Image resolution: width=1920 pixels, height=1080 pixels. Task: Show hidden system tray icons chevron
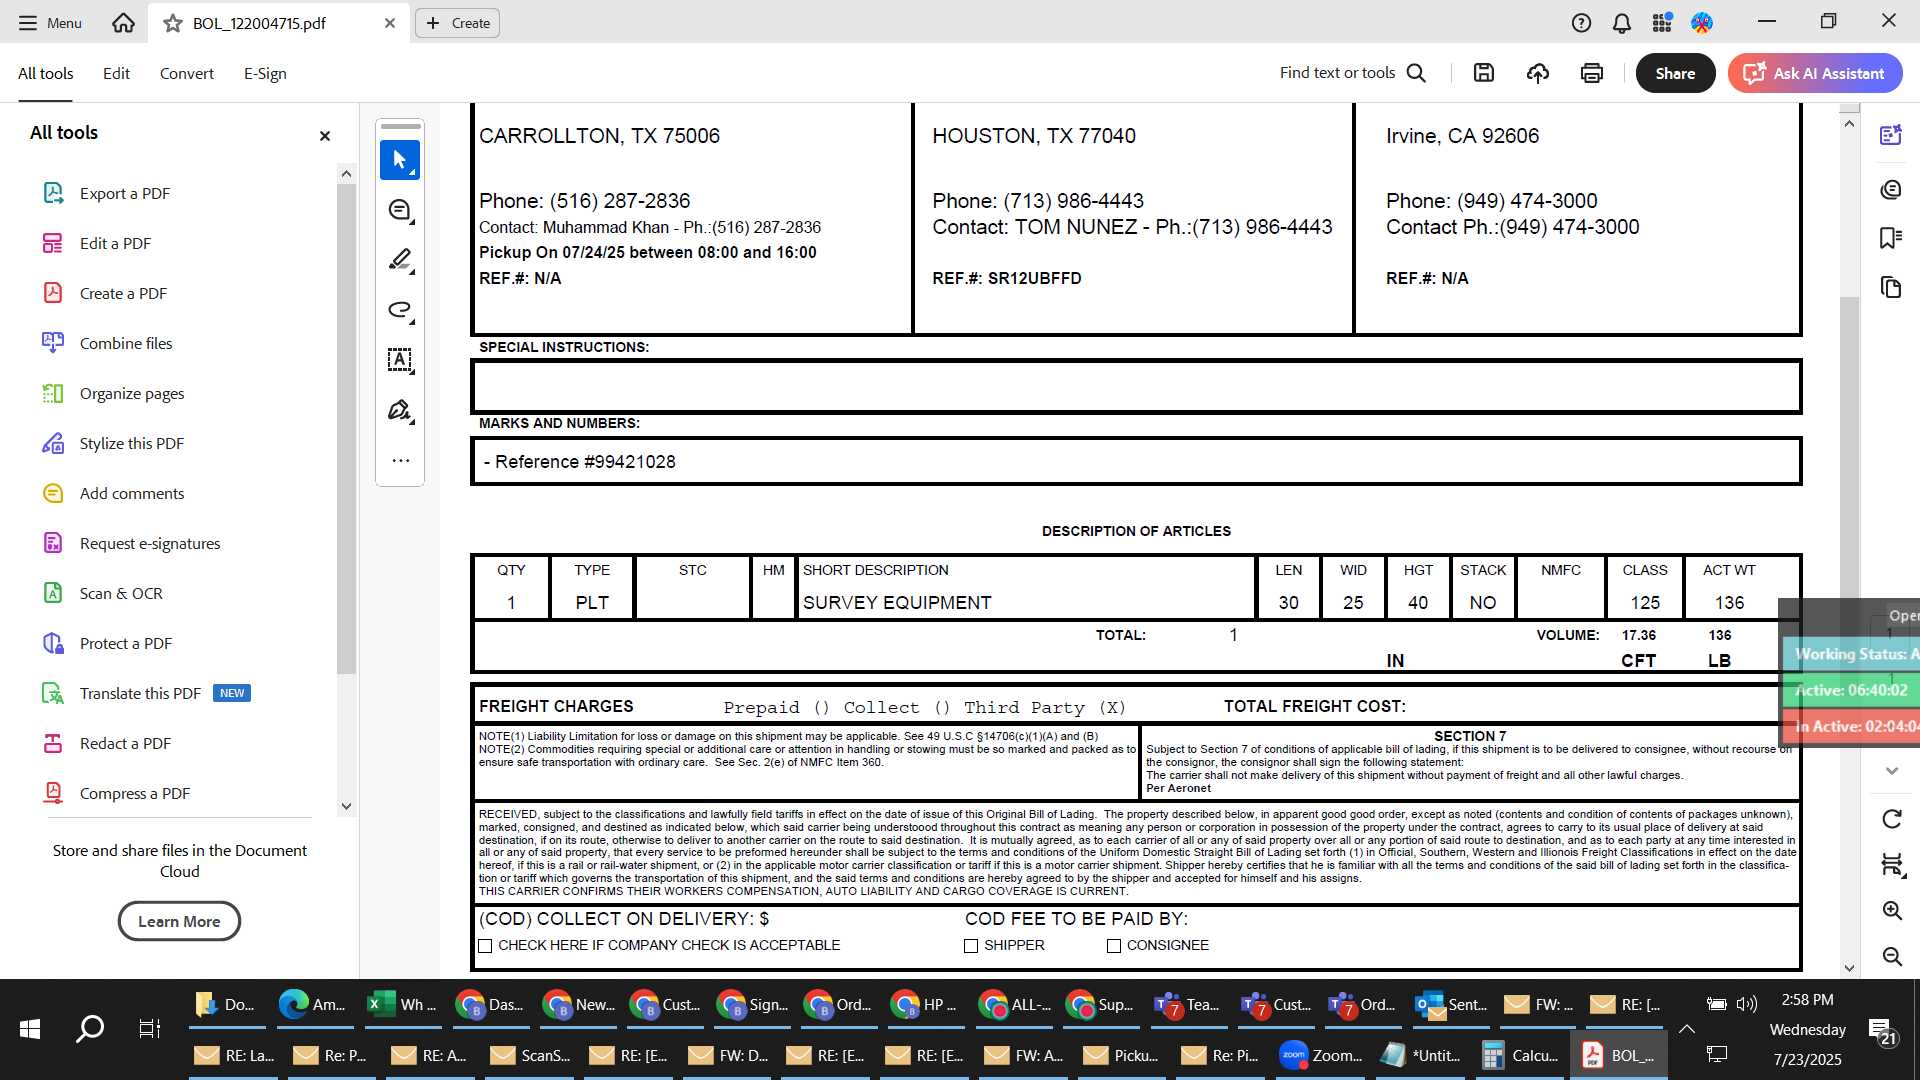(1687, 1029)
